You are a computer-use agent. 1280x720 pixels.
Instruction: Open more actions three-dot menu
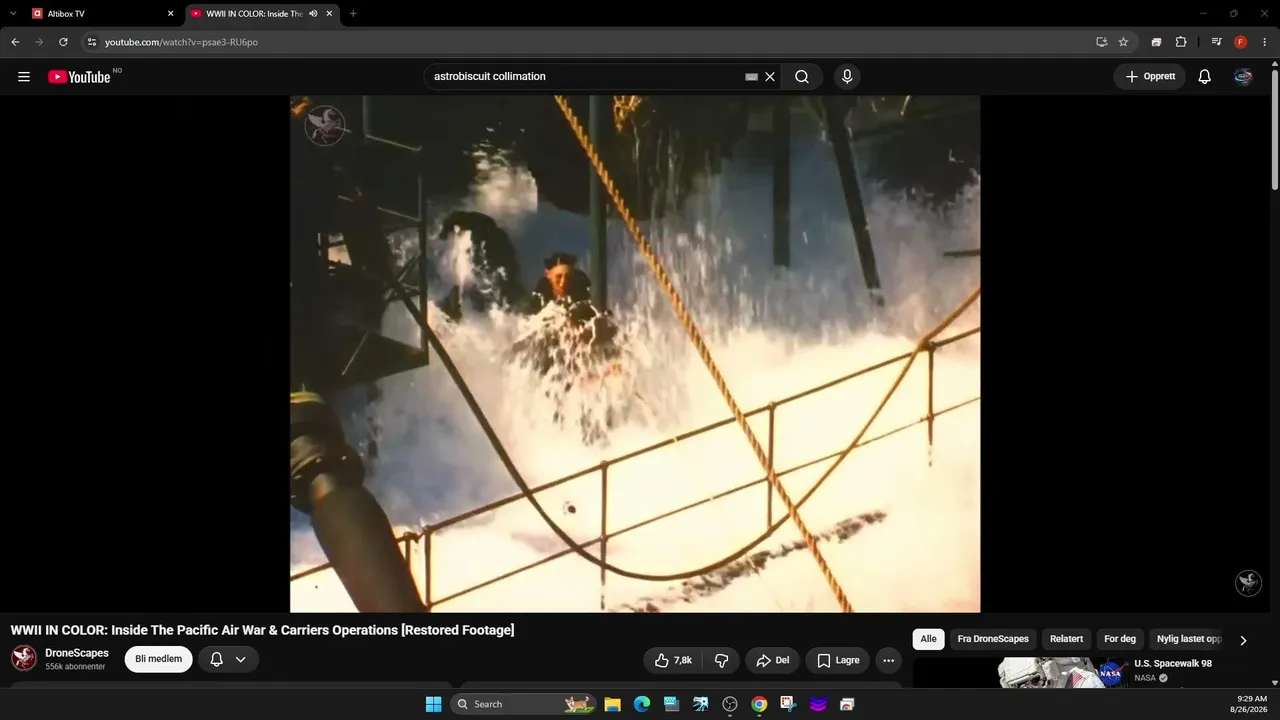coord(888,660)
